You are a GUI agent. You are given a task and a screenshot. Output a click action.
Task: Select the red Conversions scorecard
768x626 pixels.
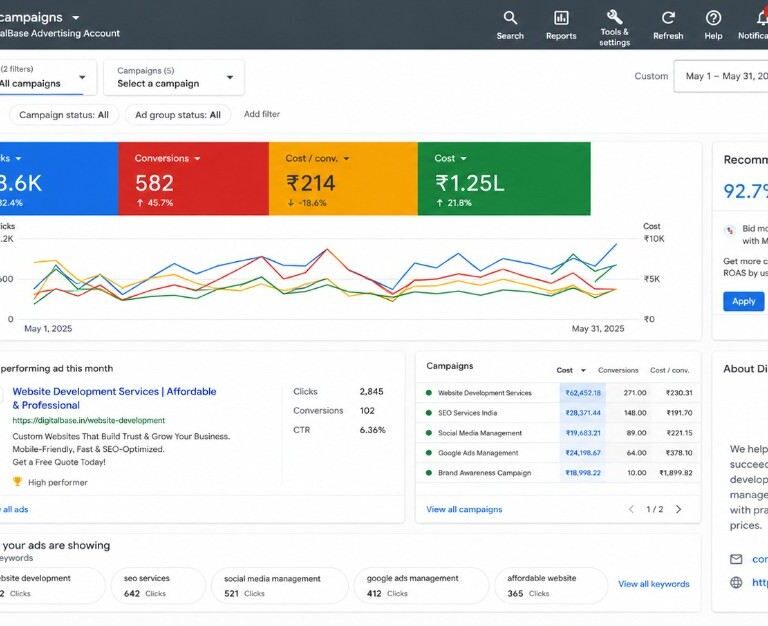point(193,179)
